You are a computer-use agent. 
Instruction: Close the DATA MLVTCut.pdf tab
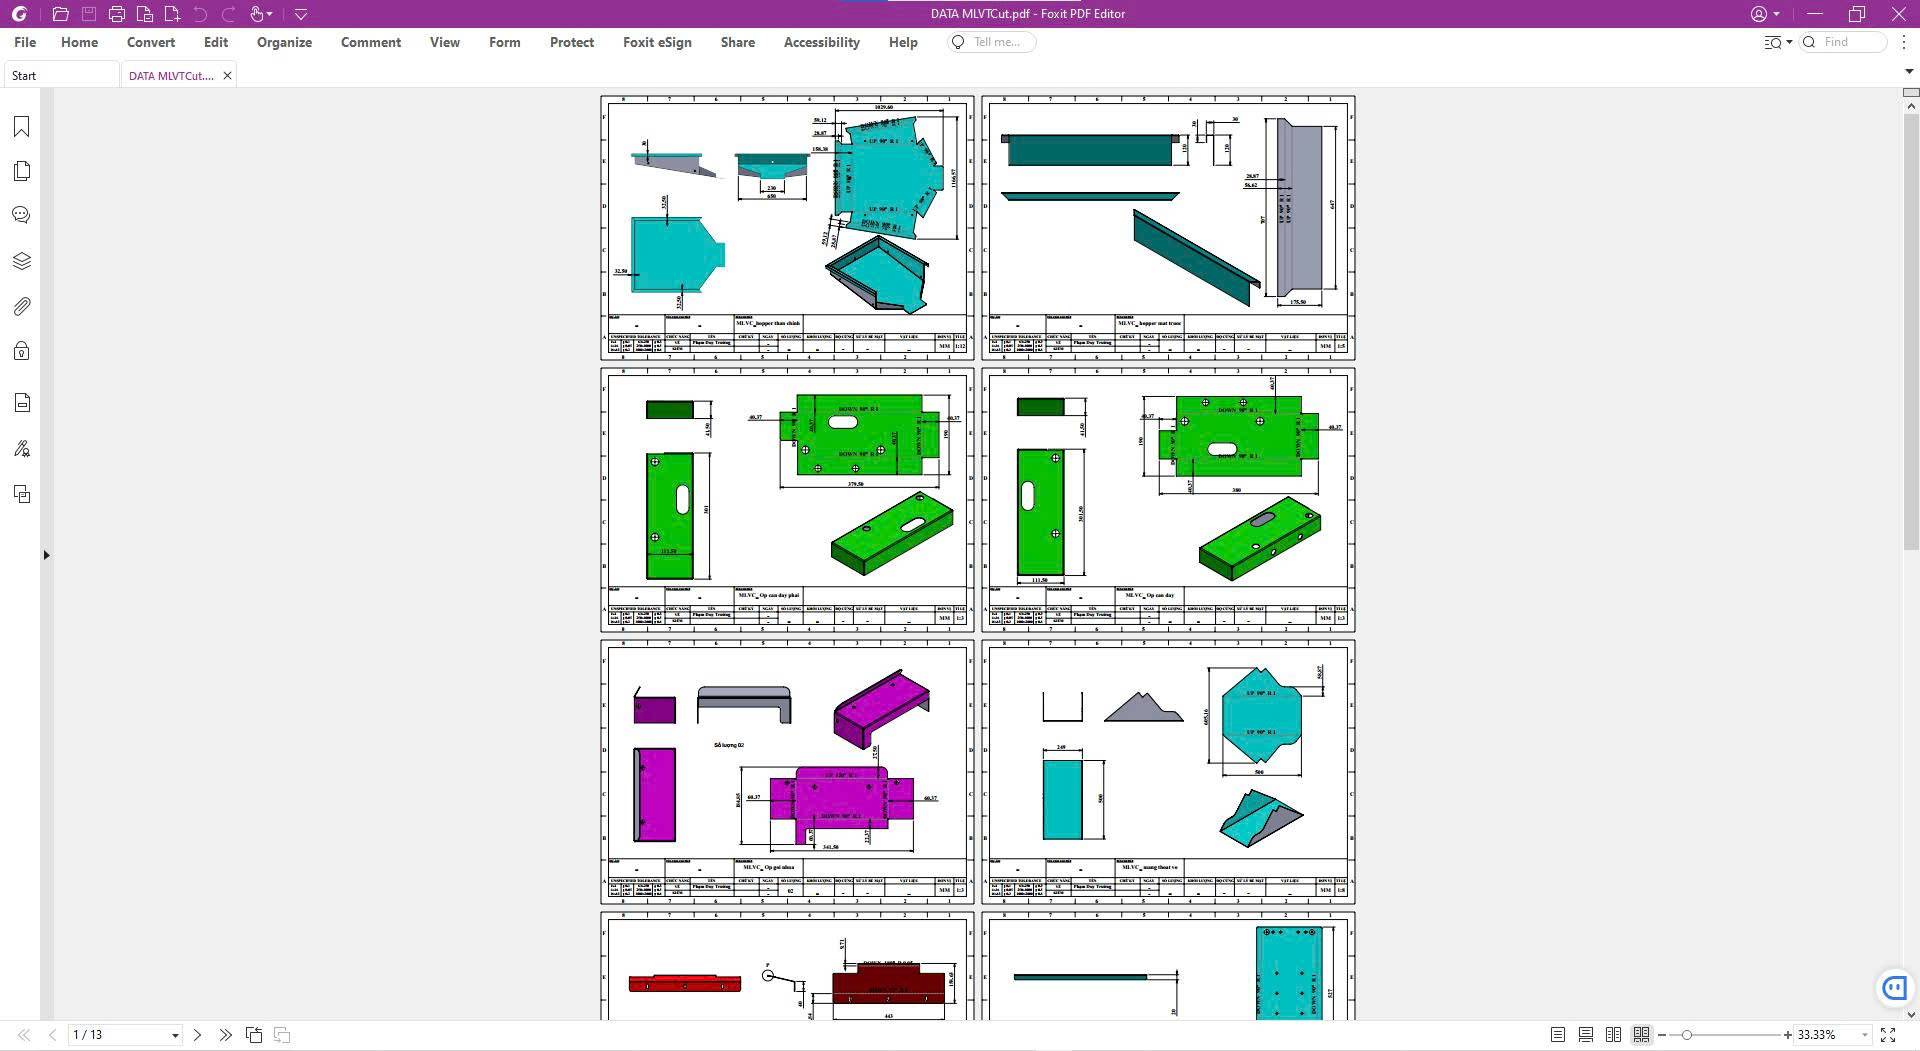point(227,76)
